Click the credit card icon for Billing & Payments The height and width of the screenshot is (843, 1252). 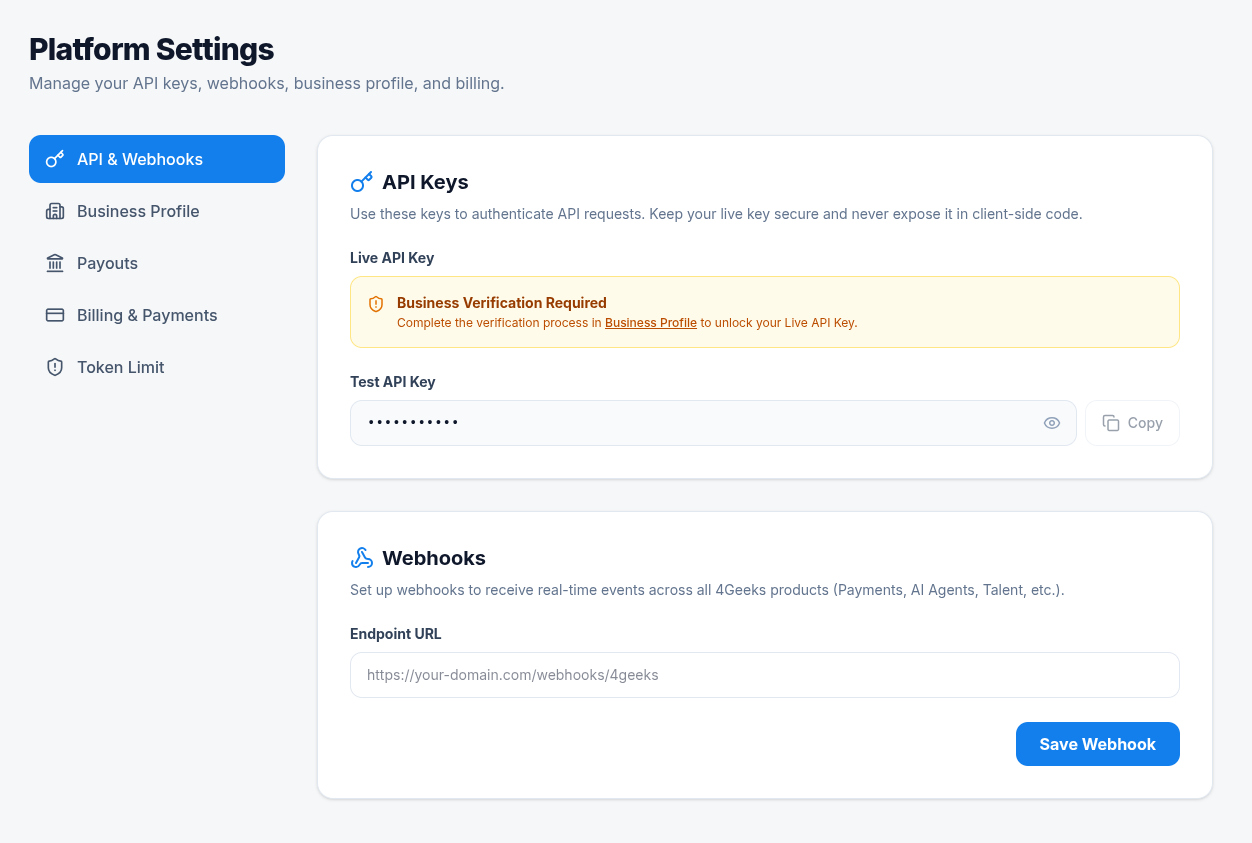tap(55, 315)
